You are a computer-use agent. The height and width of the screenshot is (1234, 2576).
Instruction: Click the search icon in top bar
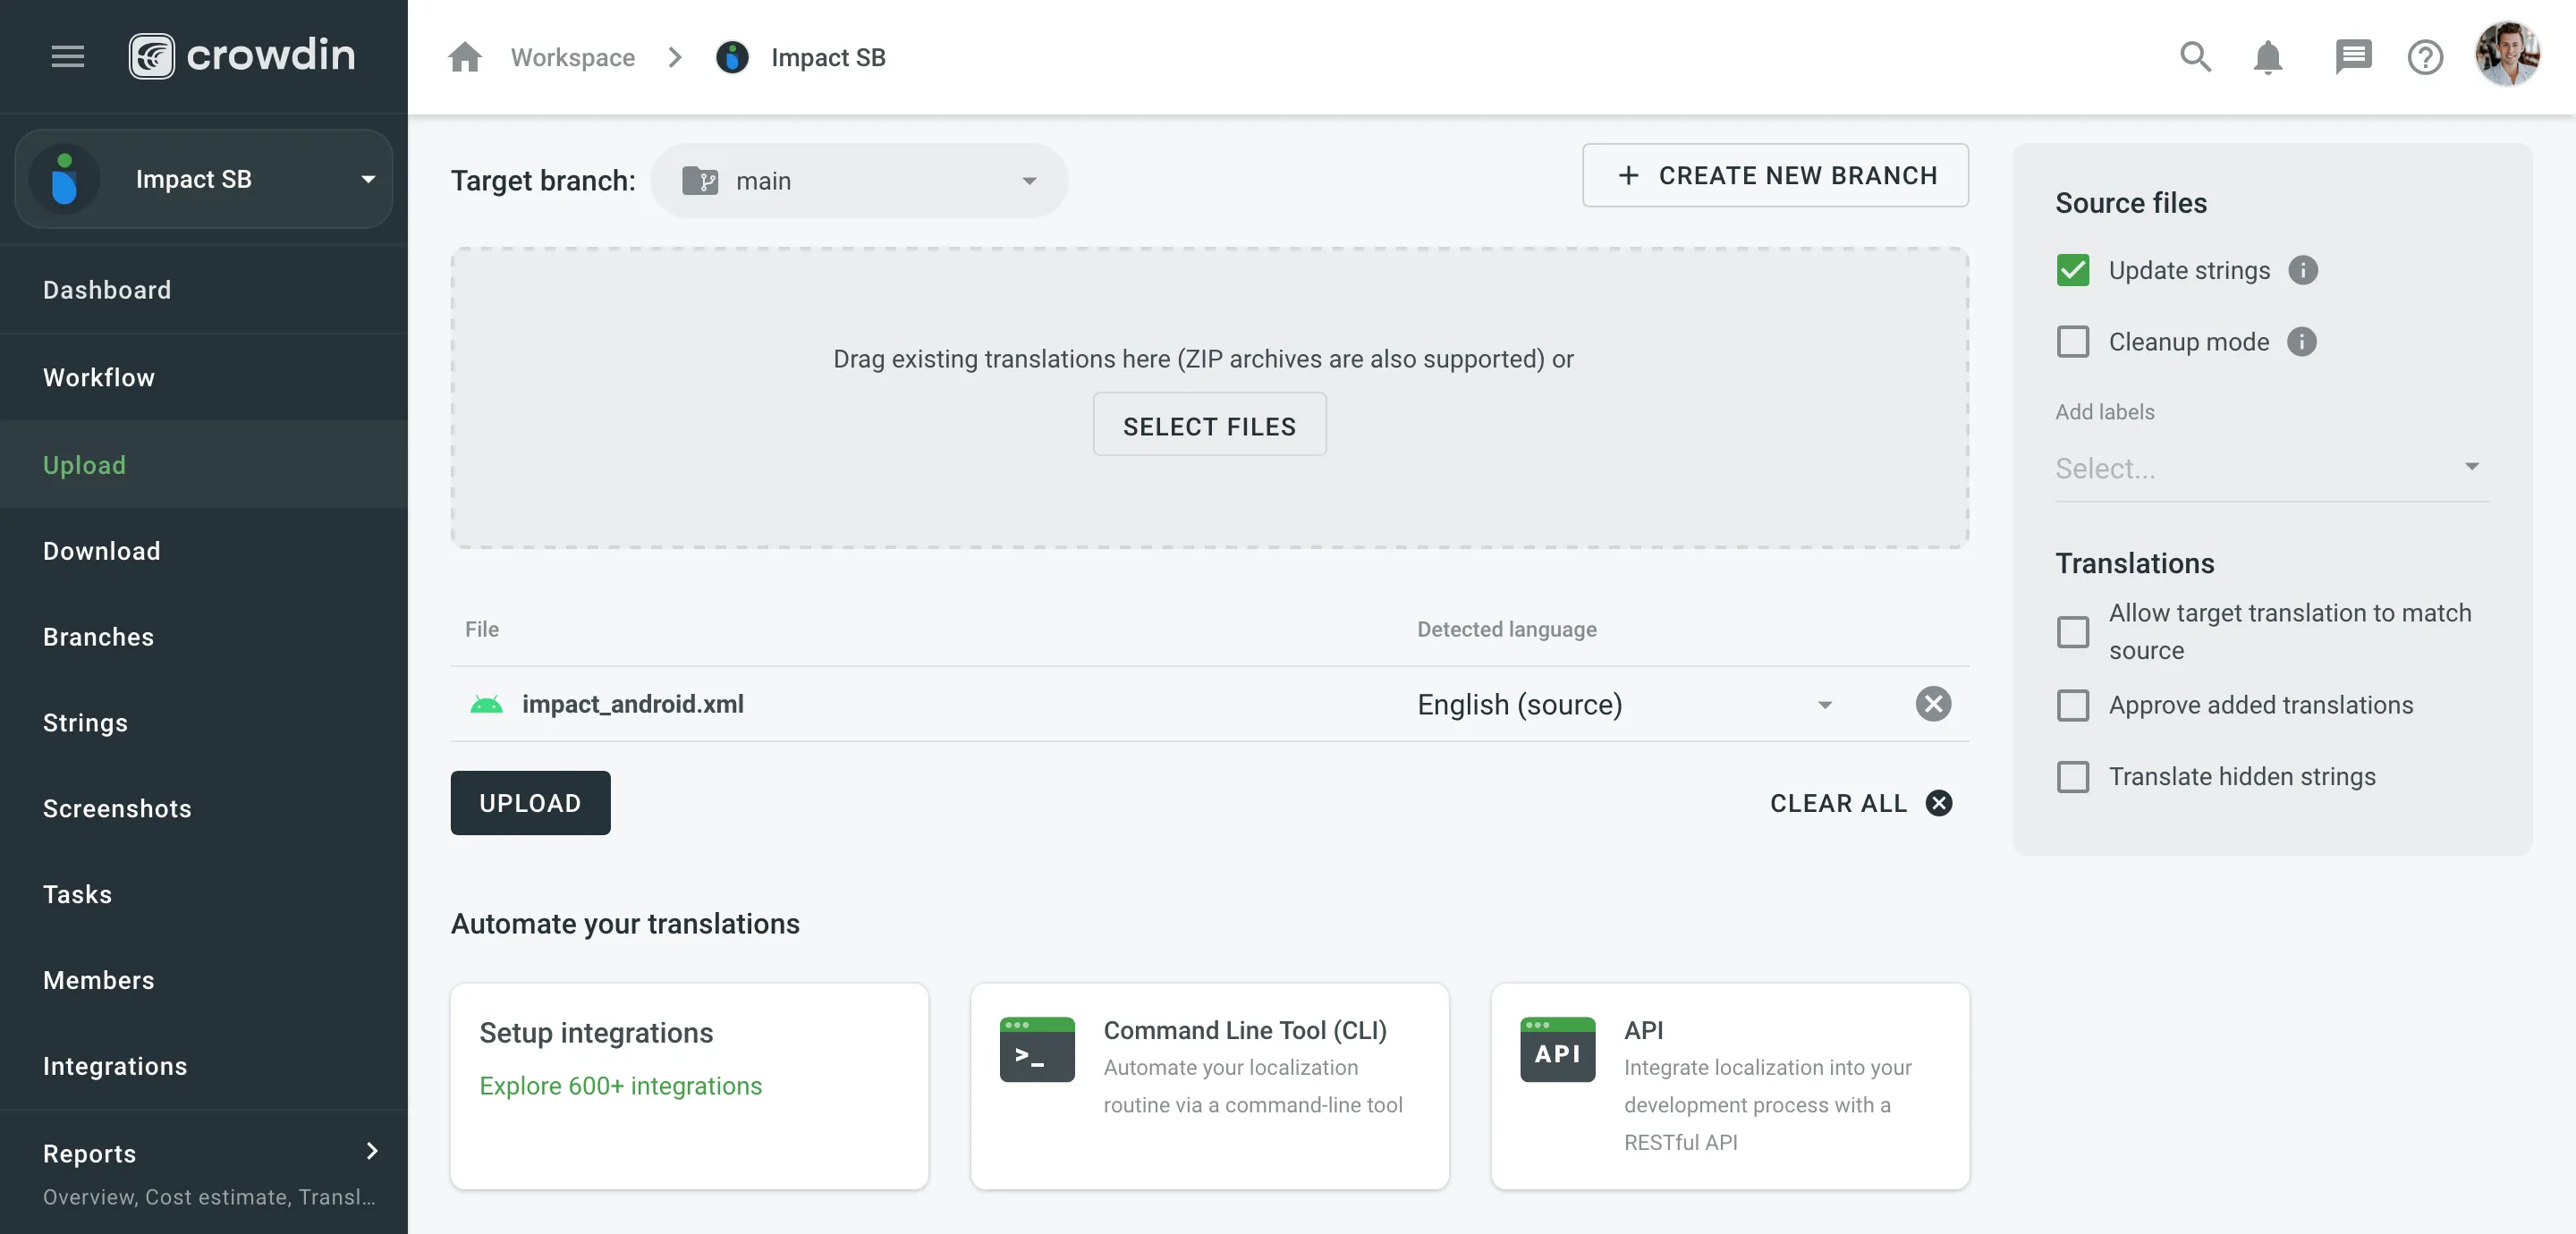(2197, 57)
